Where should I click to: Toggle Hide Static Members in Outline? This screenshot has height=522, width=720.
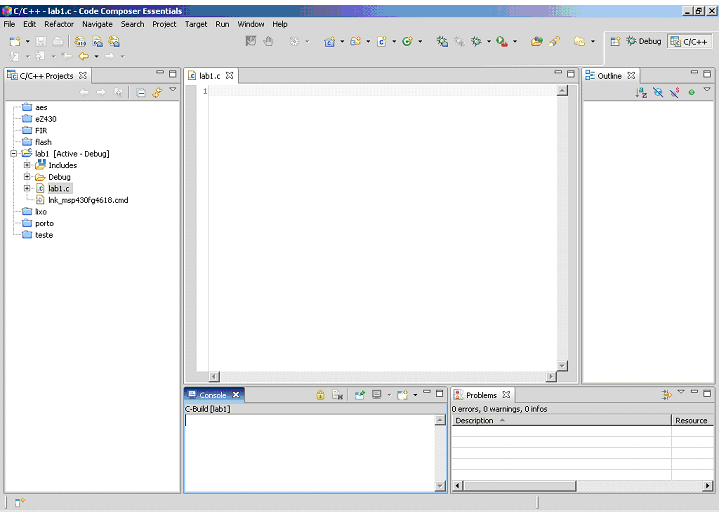tap(675, 93)
